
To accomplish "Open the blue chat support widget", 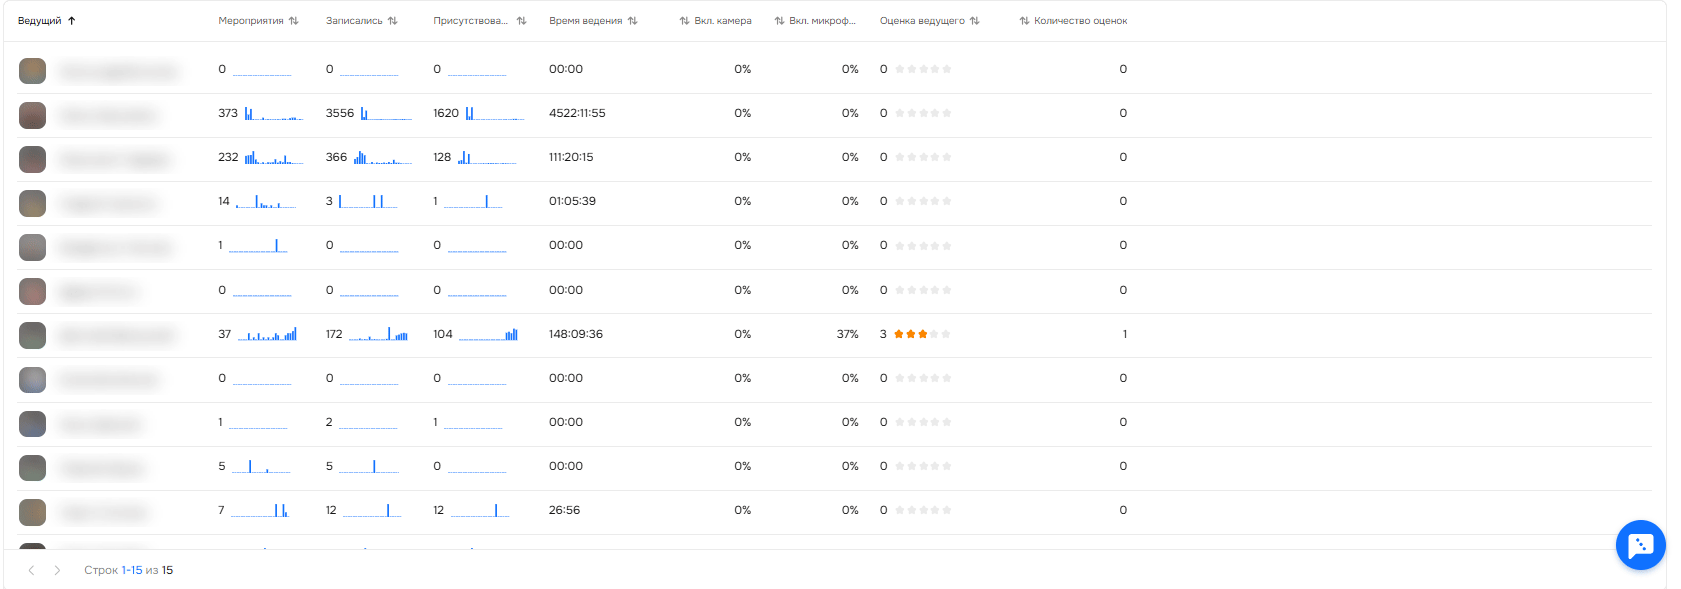I will click(x=1640, y=545).
